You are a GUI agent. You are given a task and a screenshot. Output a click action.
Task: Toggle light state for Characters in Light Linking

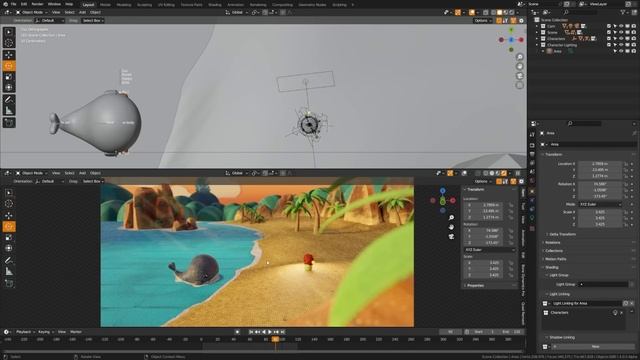pyautogui.click(x=615, y=313)
